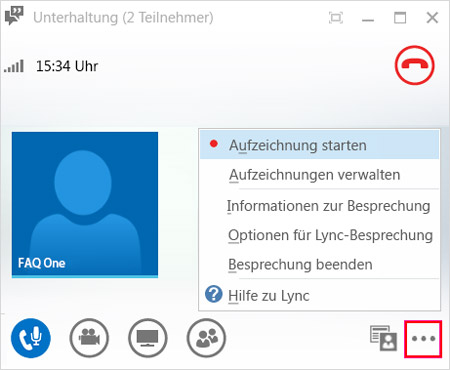Minimize the Unterhaltung window

pos(368,20)
